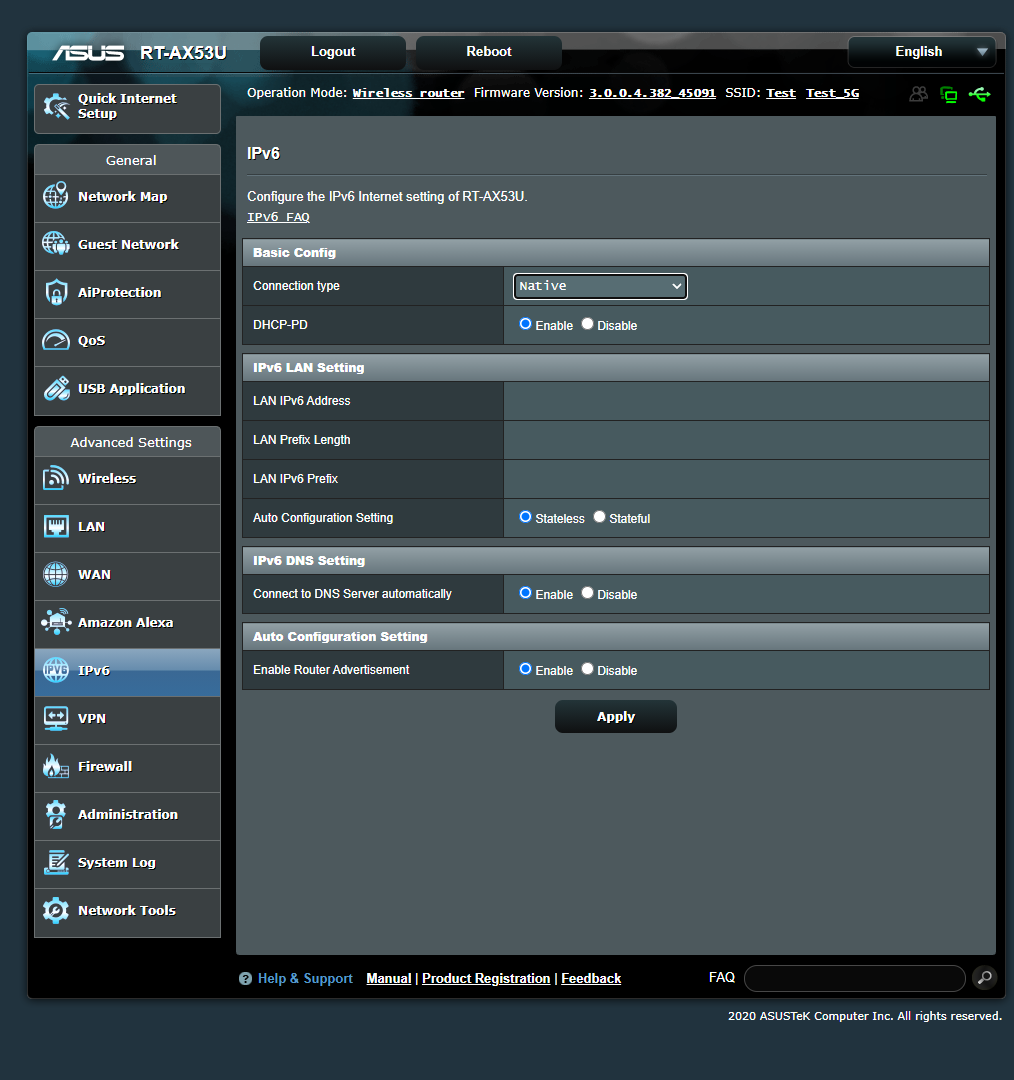1014x1080 pixels.
Task: Apply the IPv6 settings
Action: [x=616, y=716]
